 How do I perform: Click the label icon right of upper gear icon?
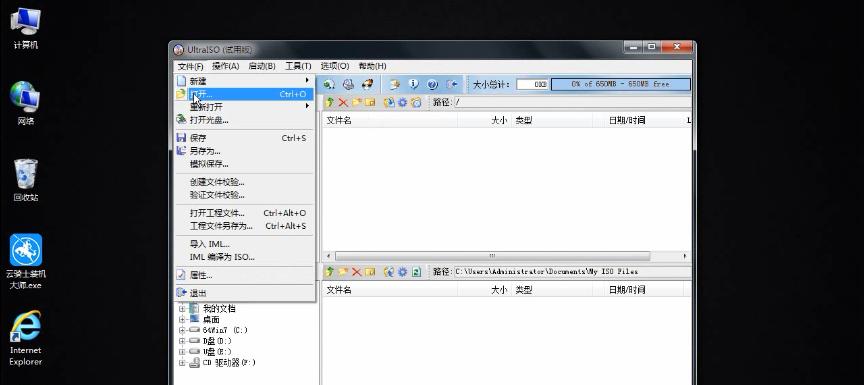tap(416, 102)
